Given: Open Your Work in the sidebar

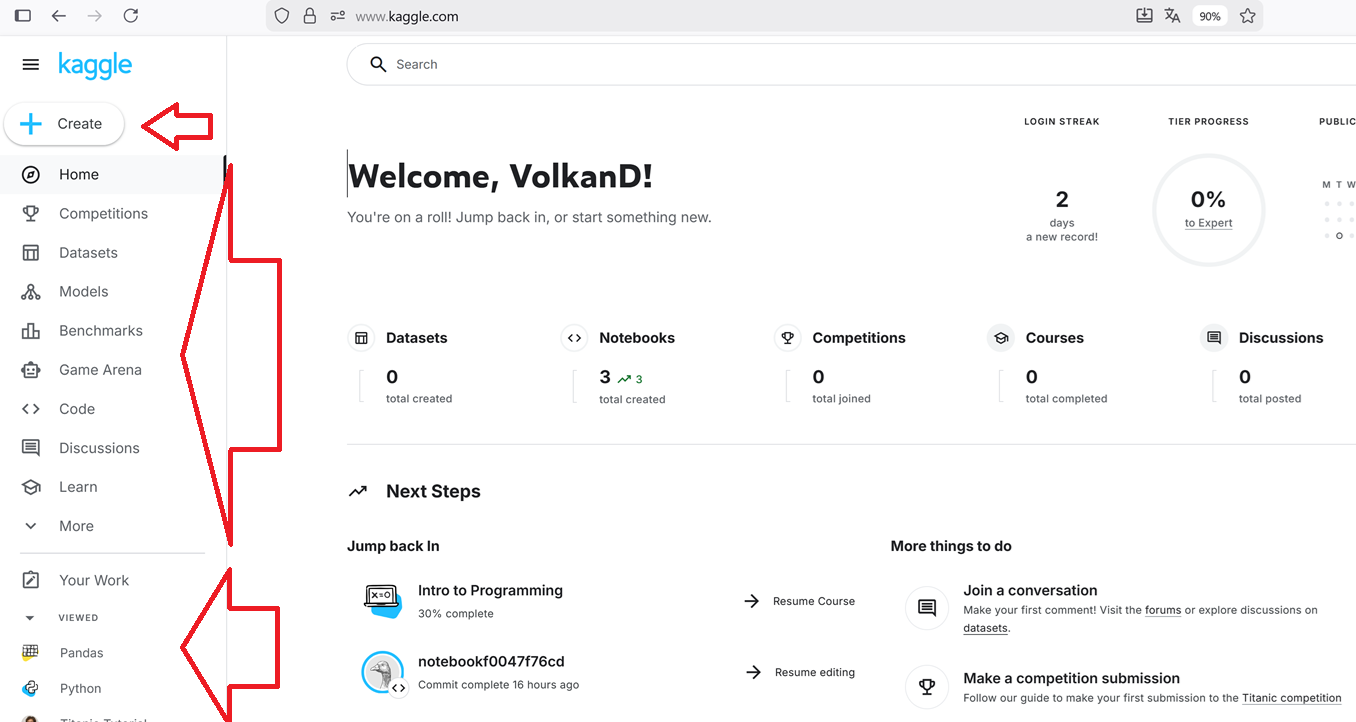Looking at the screenshot, I should tap(93, 580).
